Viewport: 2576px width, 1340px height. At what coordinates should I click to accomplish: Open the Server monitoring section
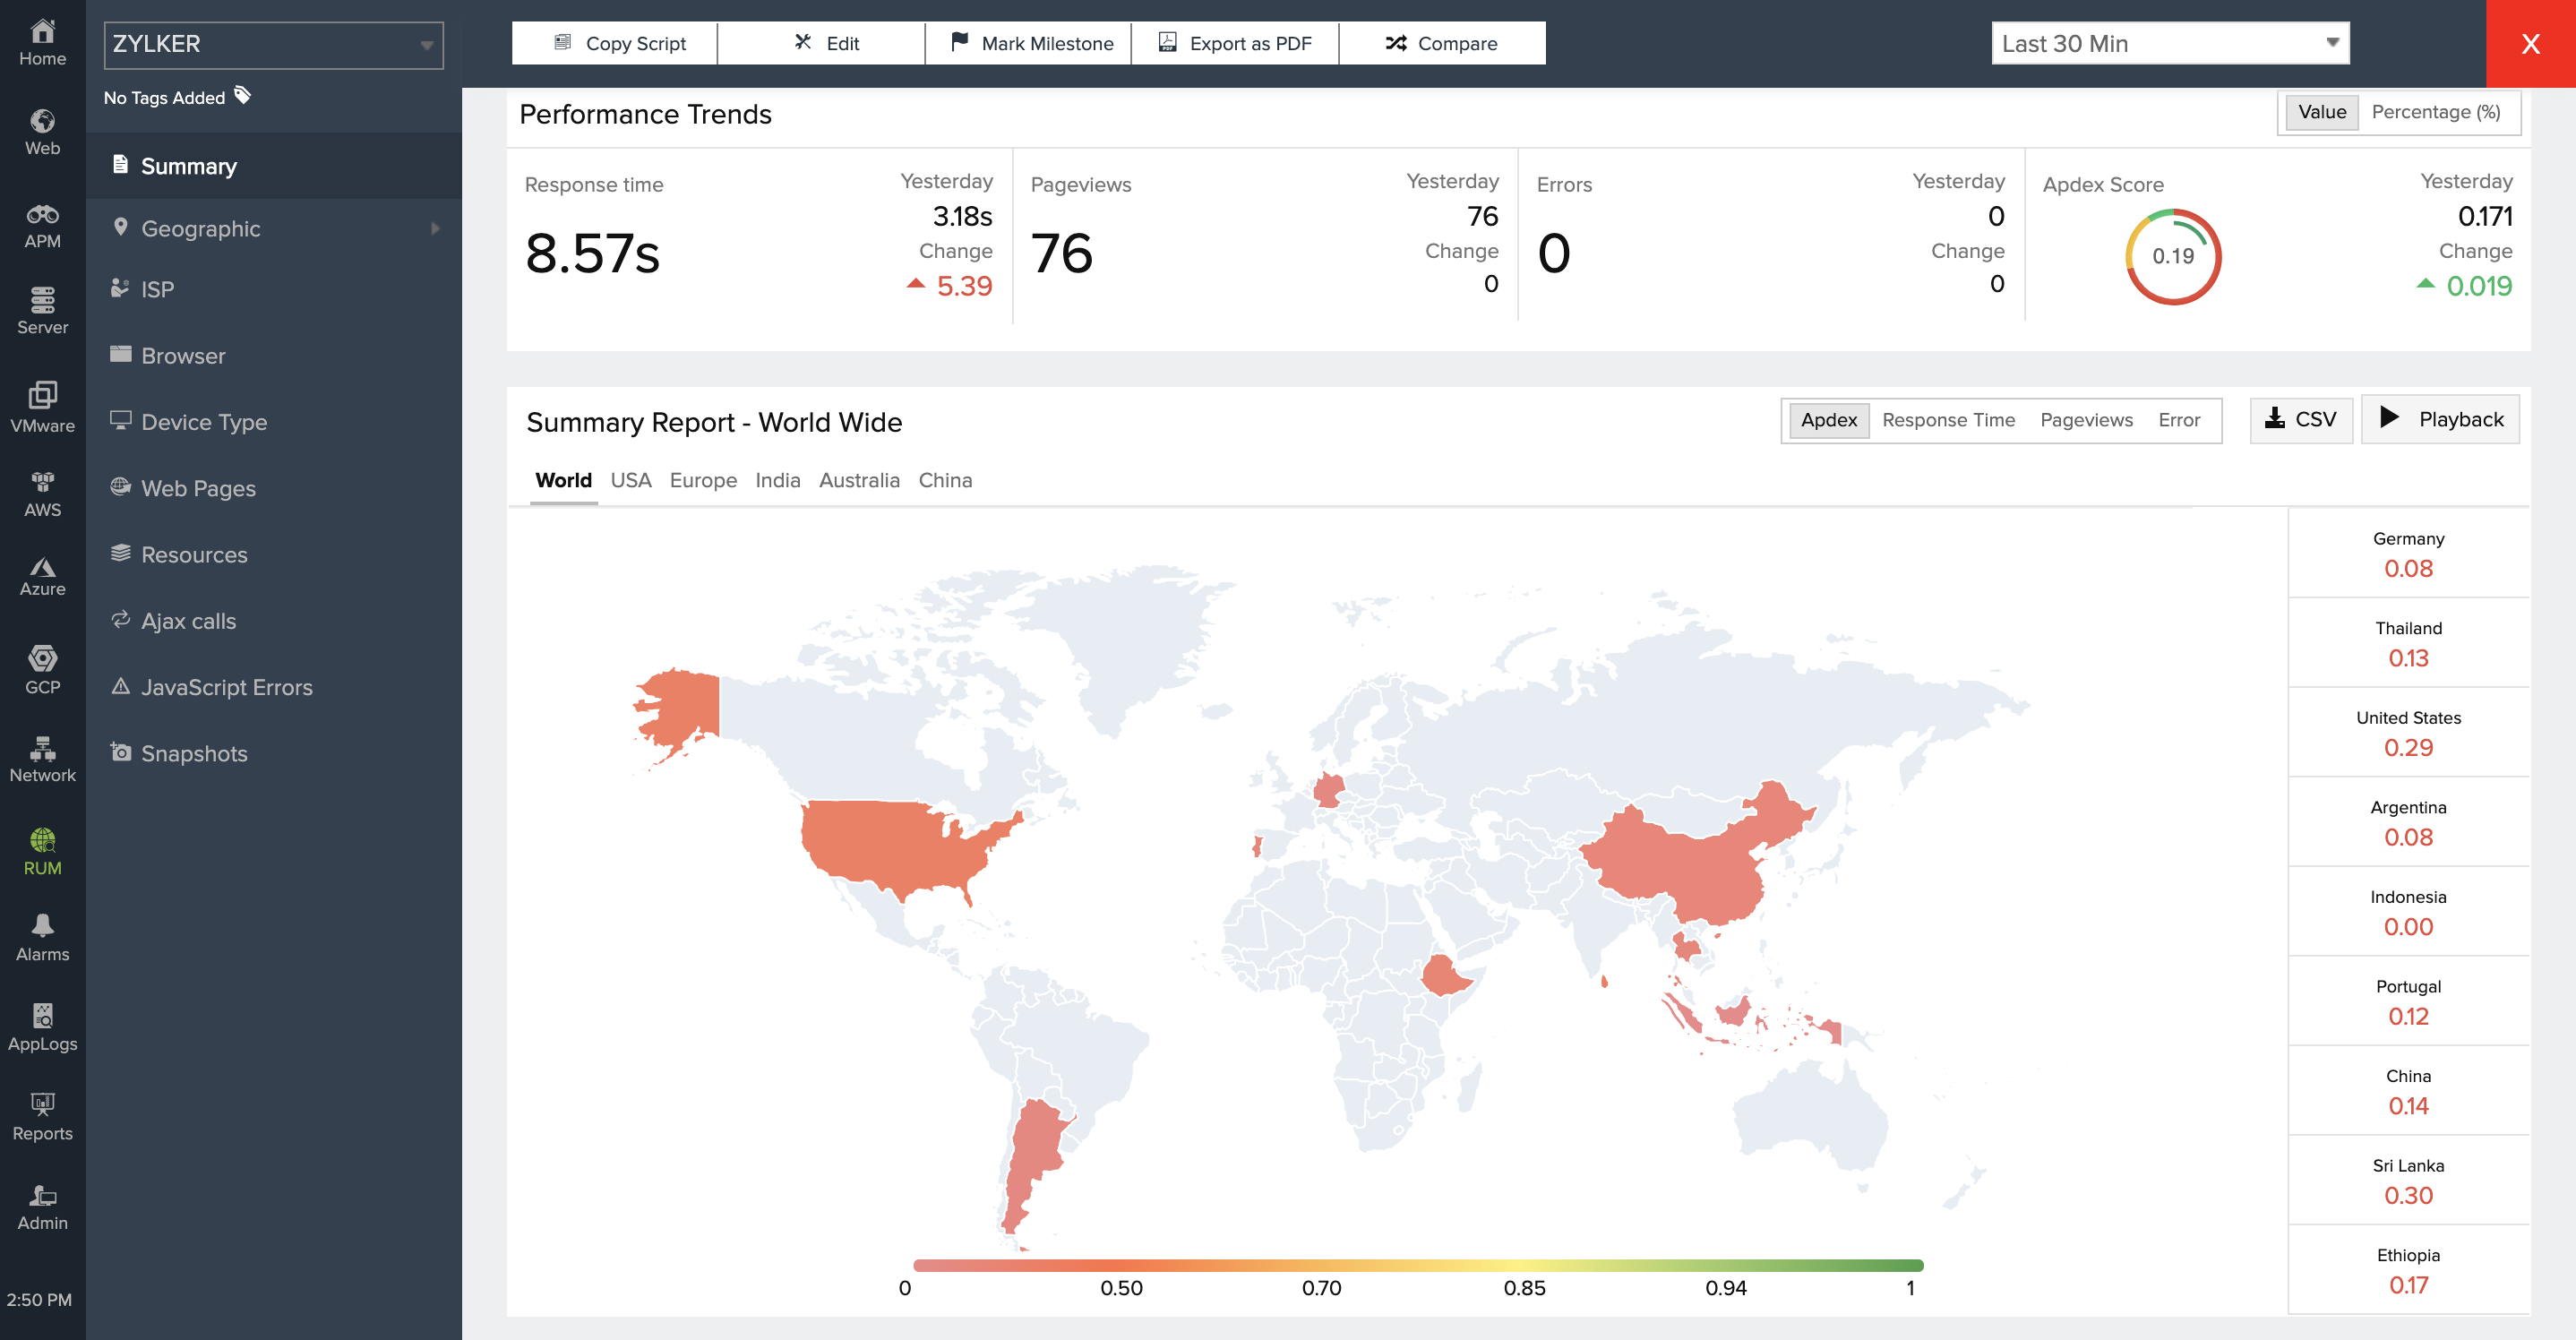42,311
